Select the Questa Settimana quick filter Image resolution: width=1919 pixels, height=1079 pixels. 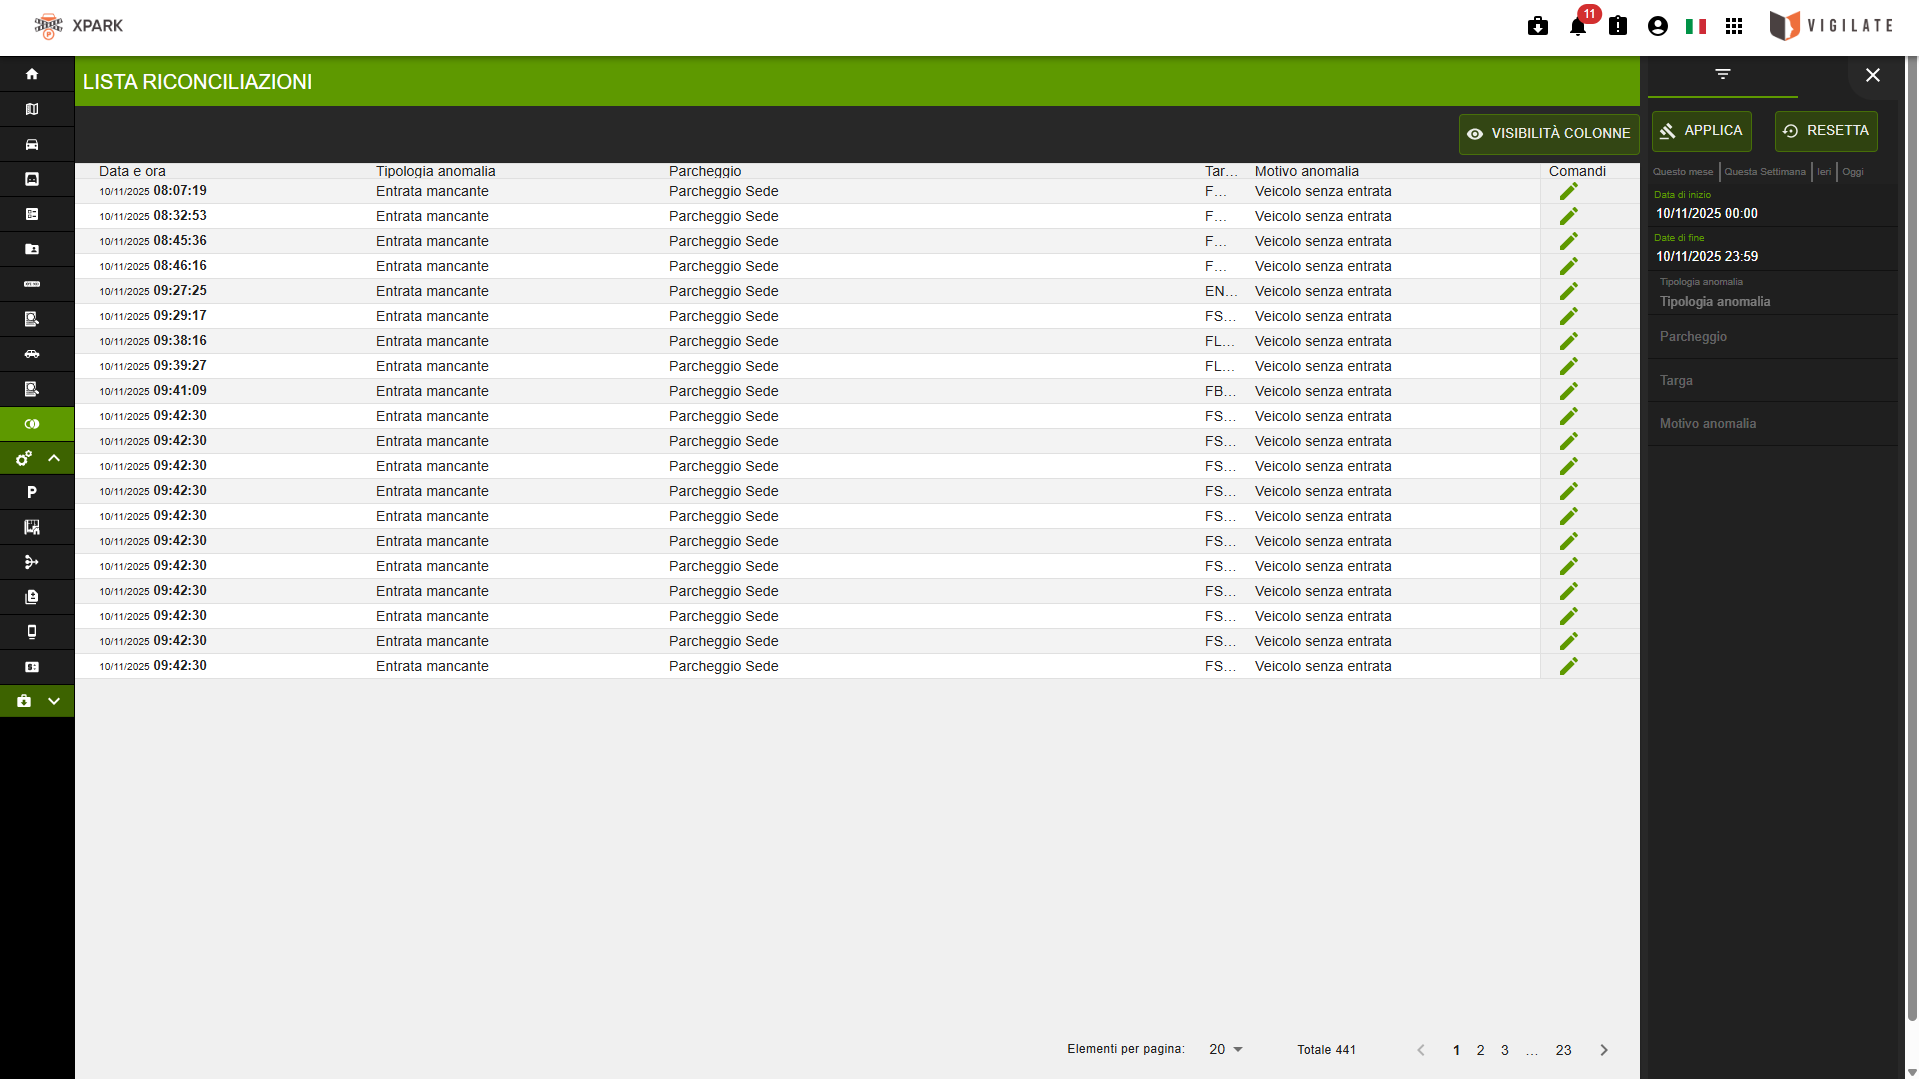tap(1765, 172)
